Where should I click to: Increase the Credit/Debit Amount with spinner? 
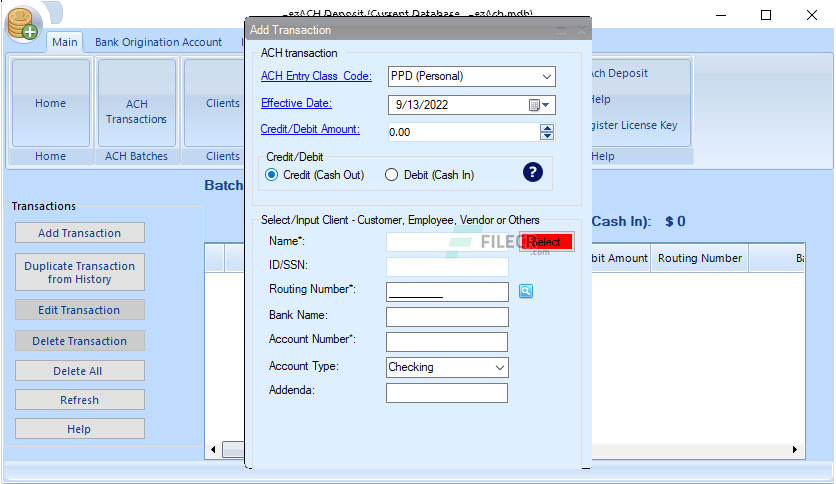pos(546,128)
